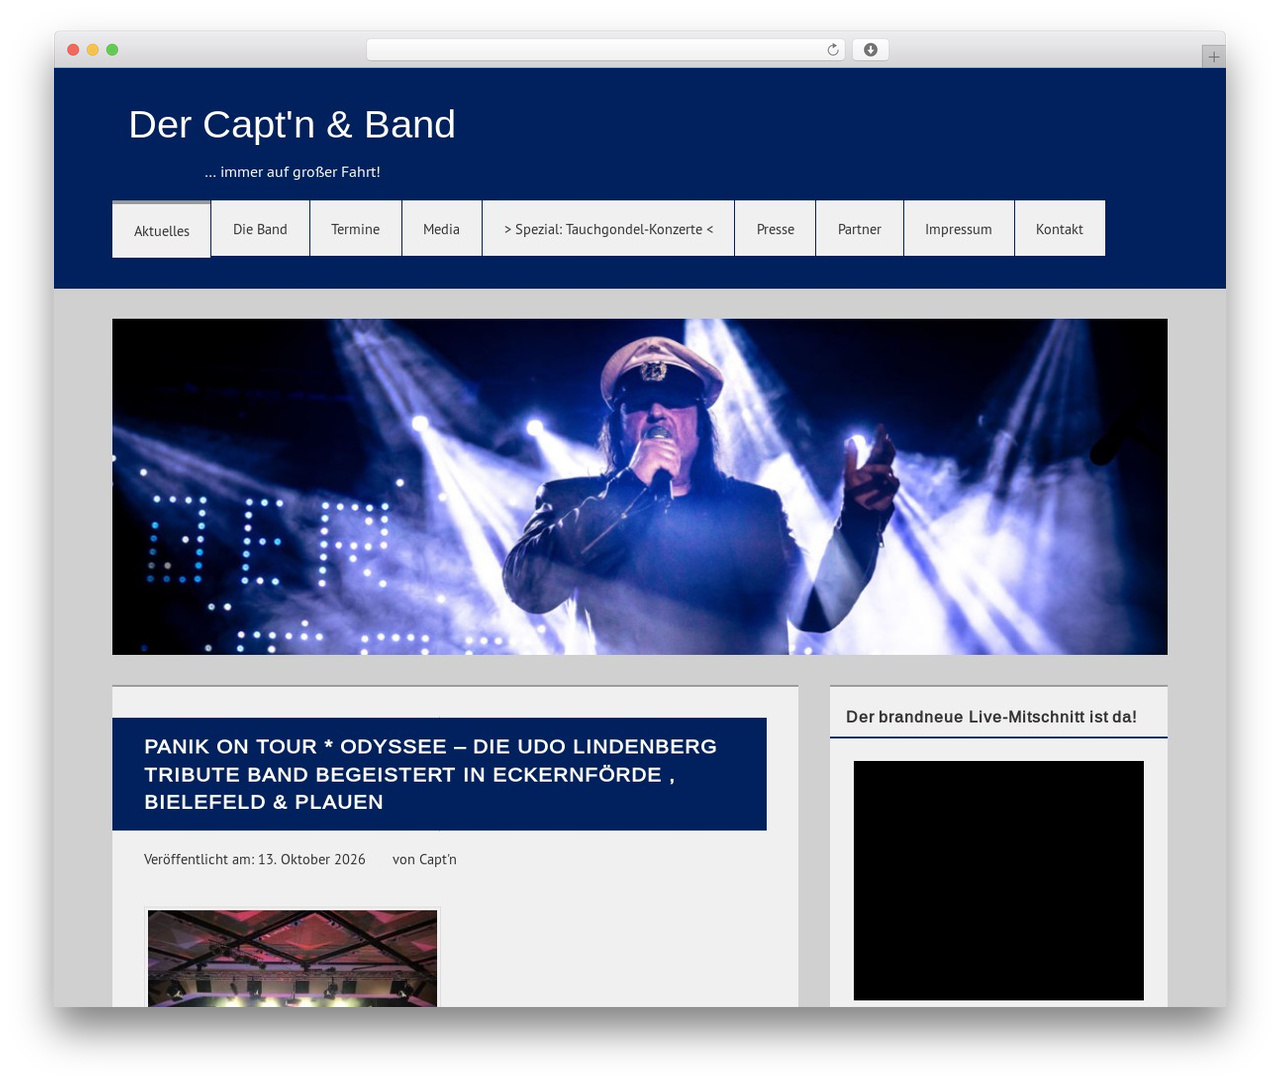This screenshot has height=1084, width=1280.
Task: Close the browser window with red button
Action: 73,50
